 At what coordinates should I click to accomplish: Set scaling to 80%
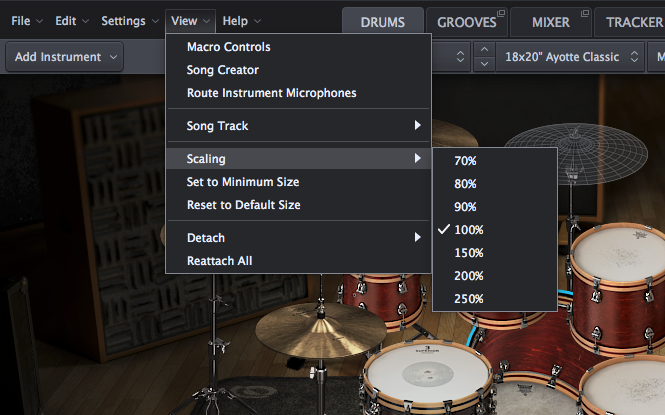[495, 184]
